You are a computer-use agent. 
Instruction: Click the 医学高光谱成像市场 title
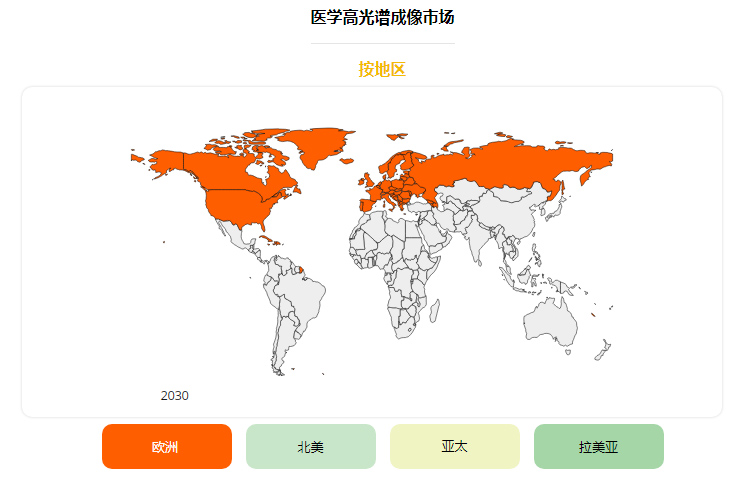[x=382, y=17]
